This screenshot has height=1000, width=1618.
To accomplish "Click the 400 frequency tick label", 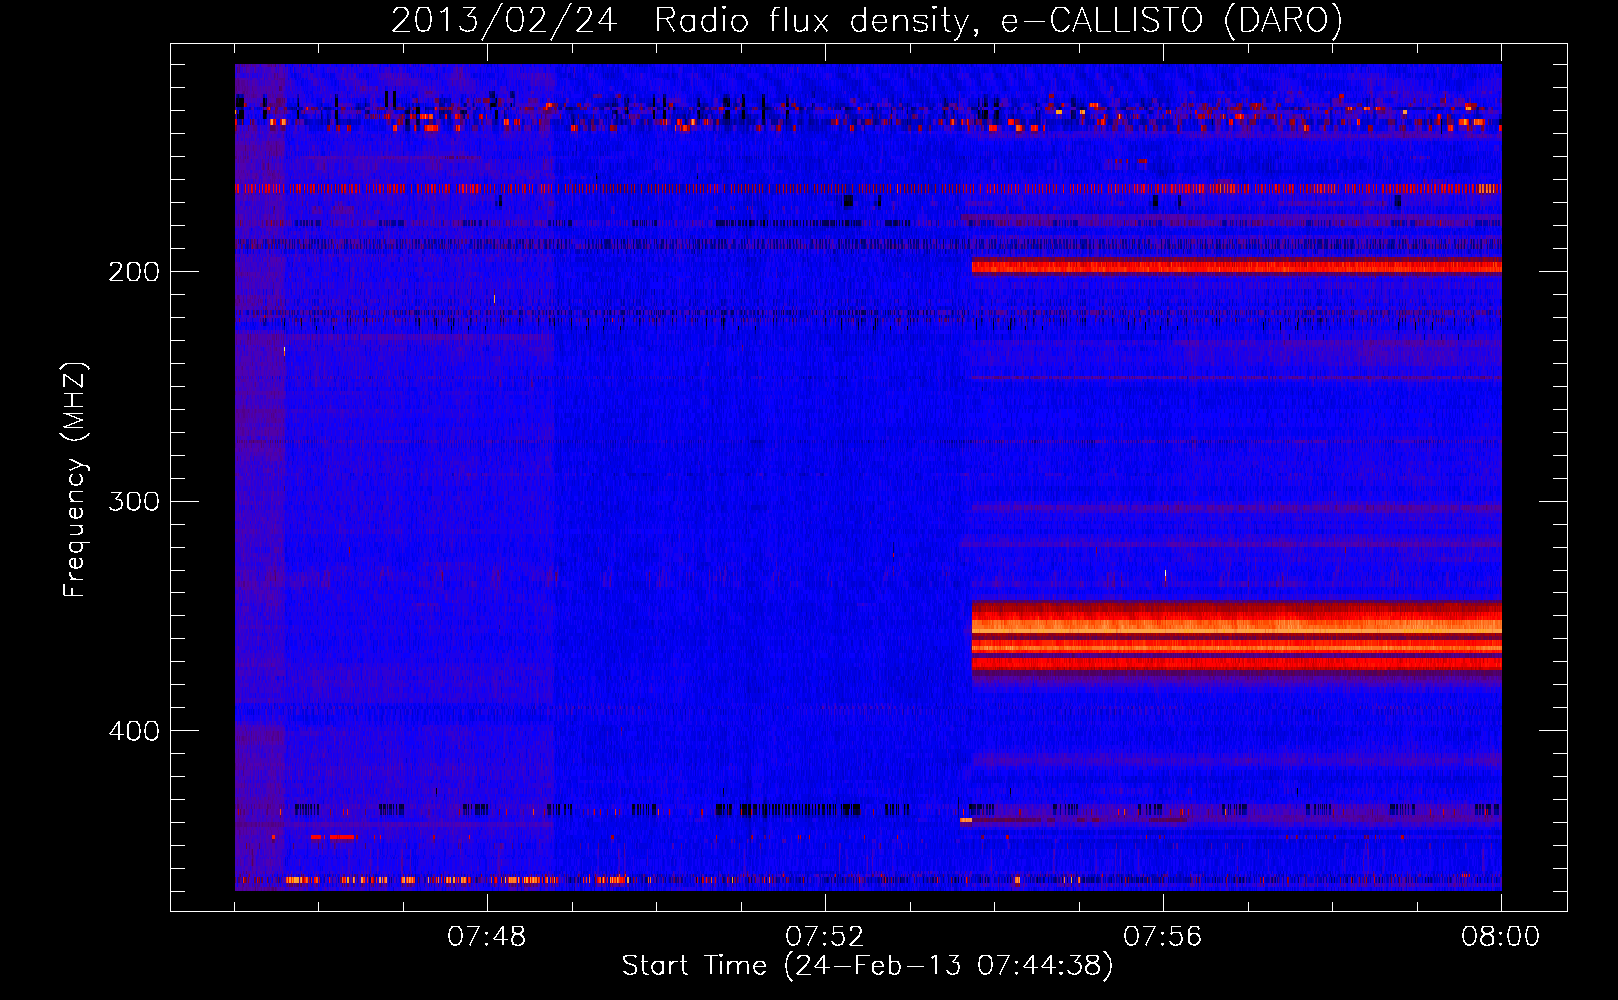I will pos(134,731).
